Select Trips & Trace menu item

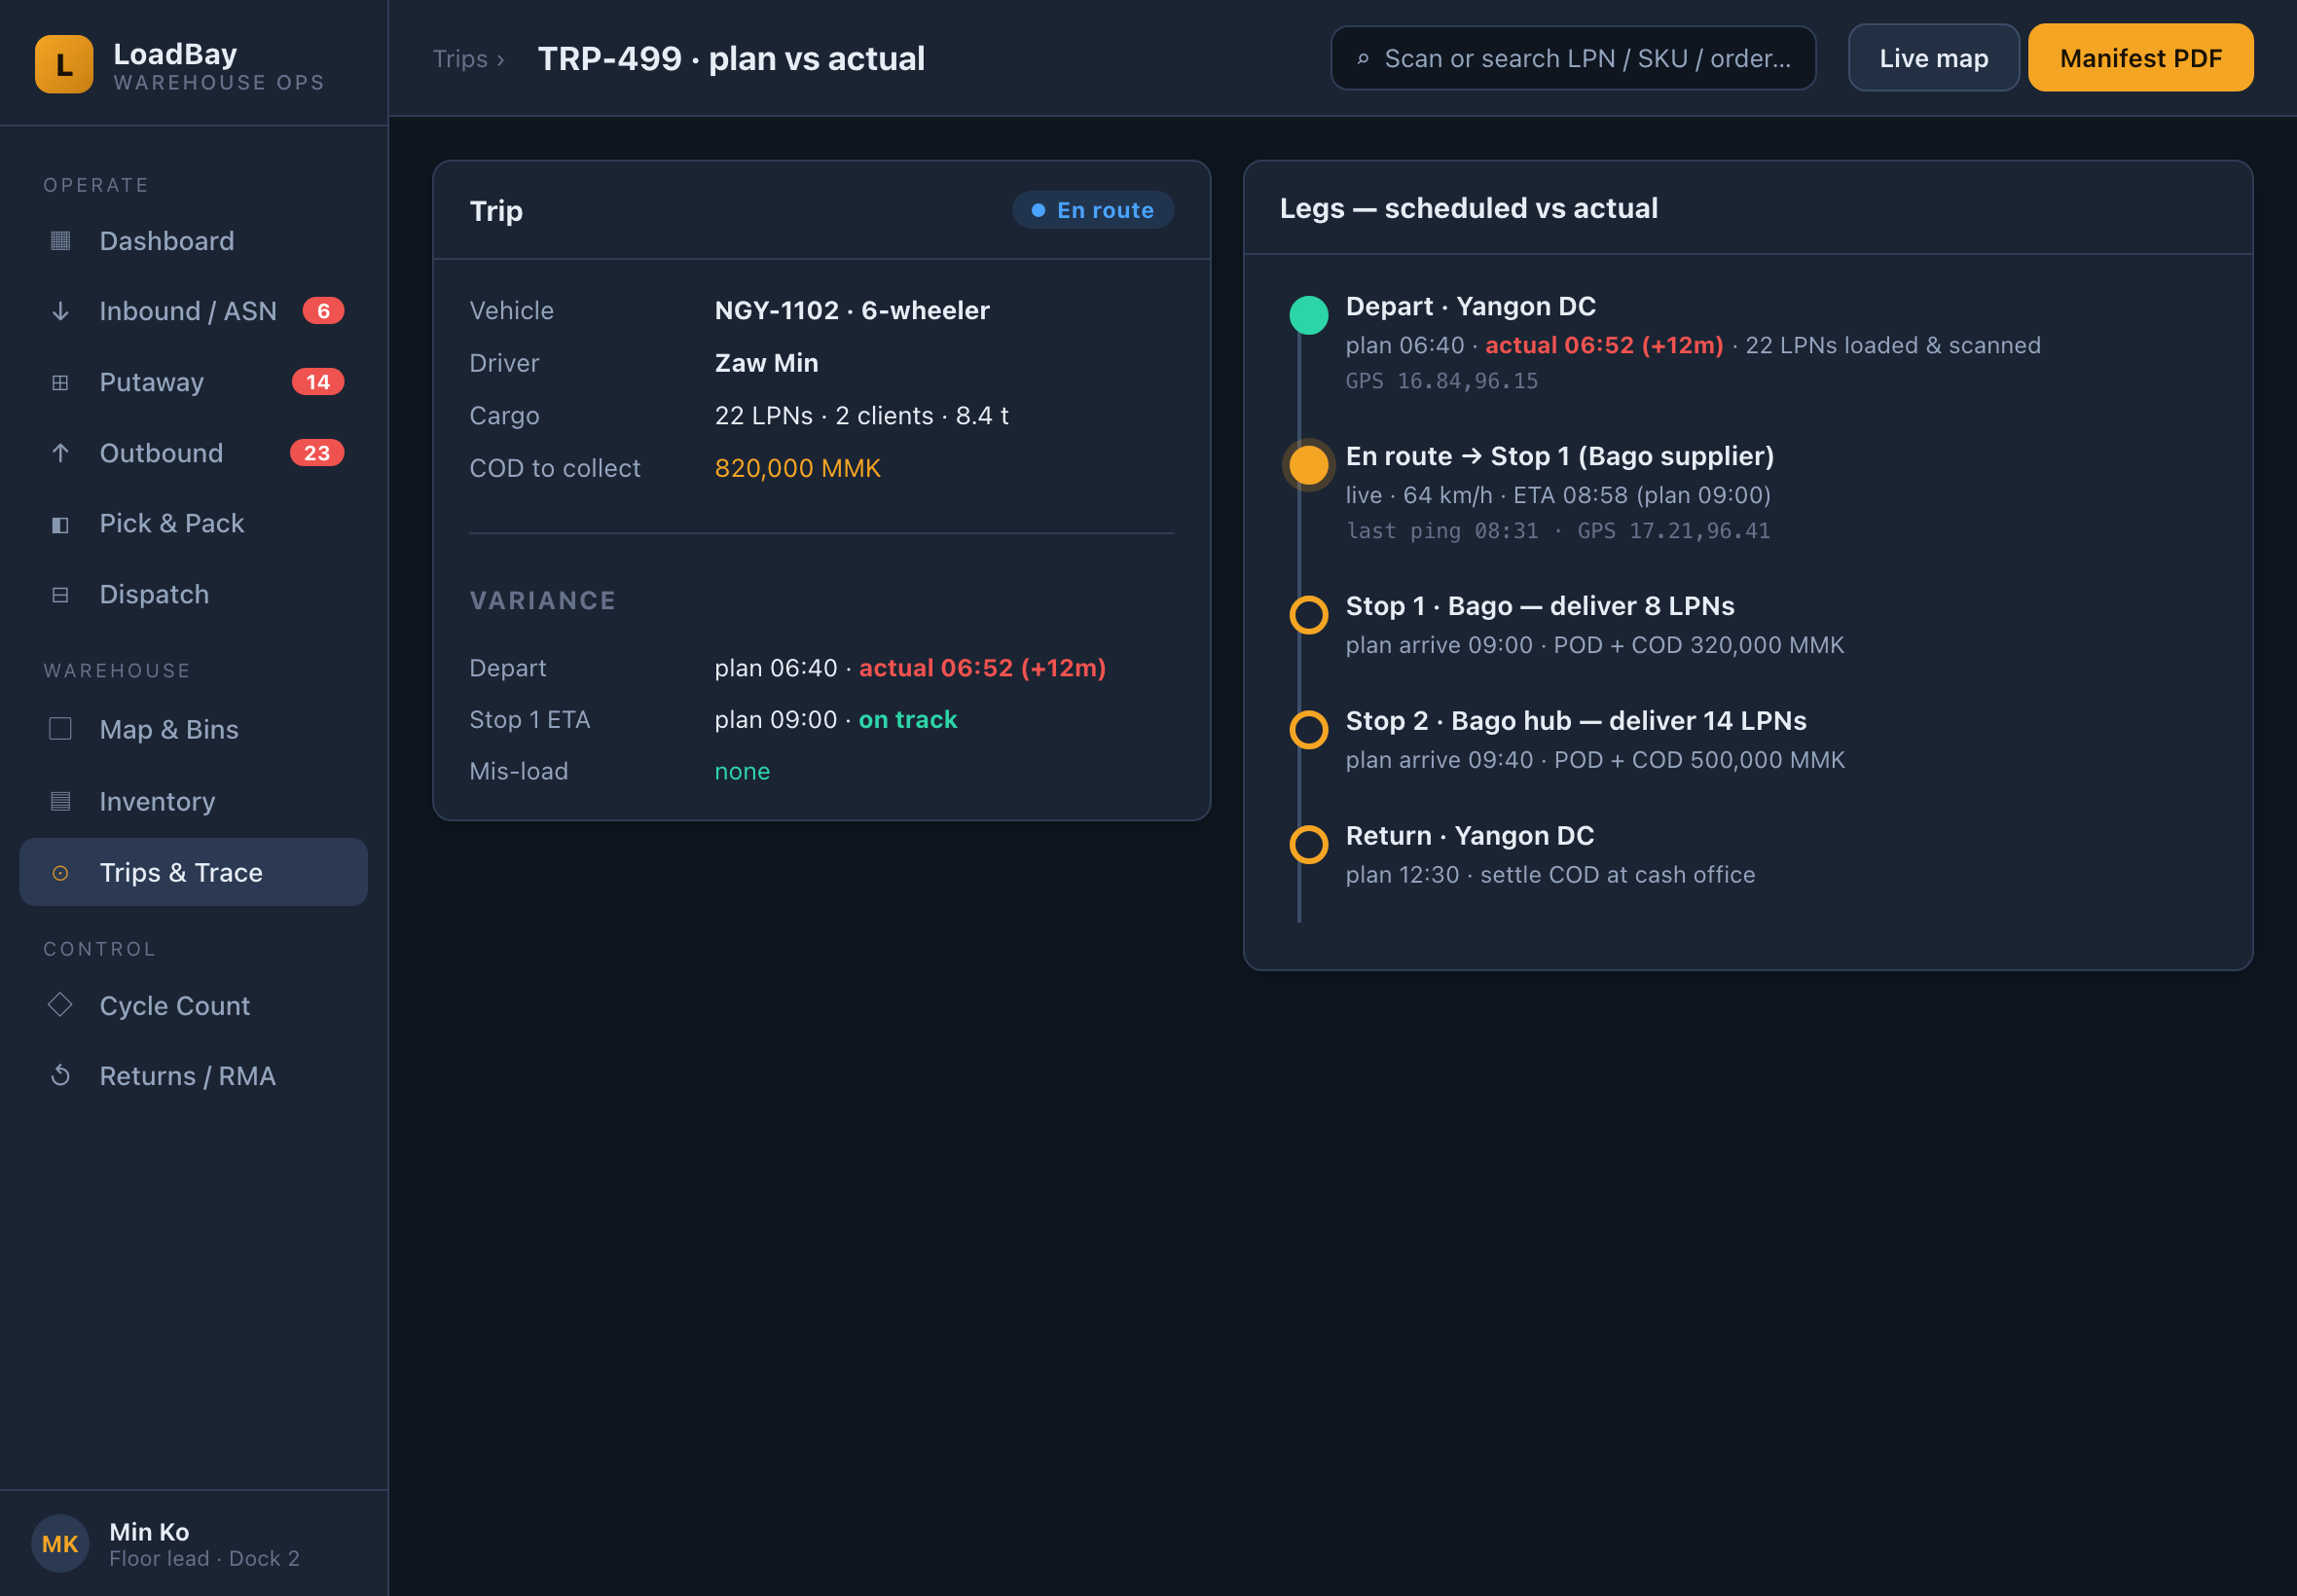(194, 872)
